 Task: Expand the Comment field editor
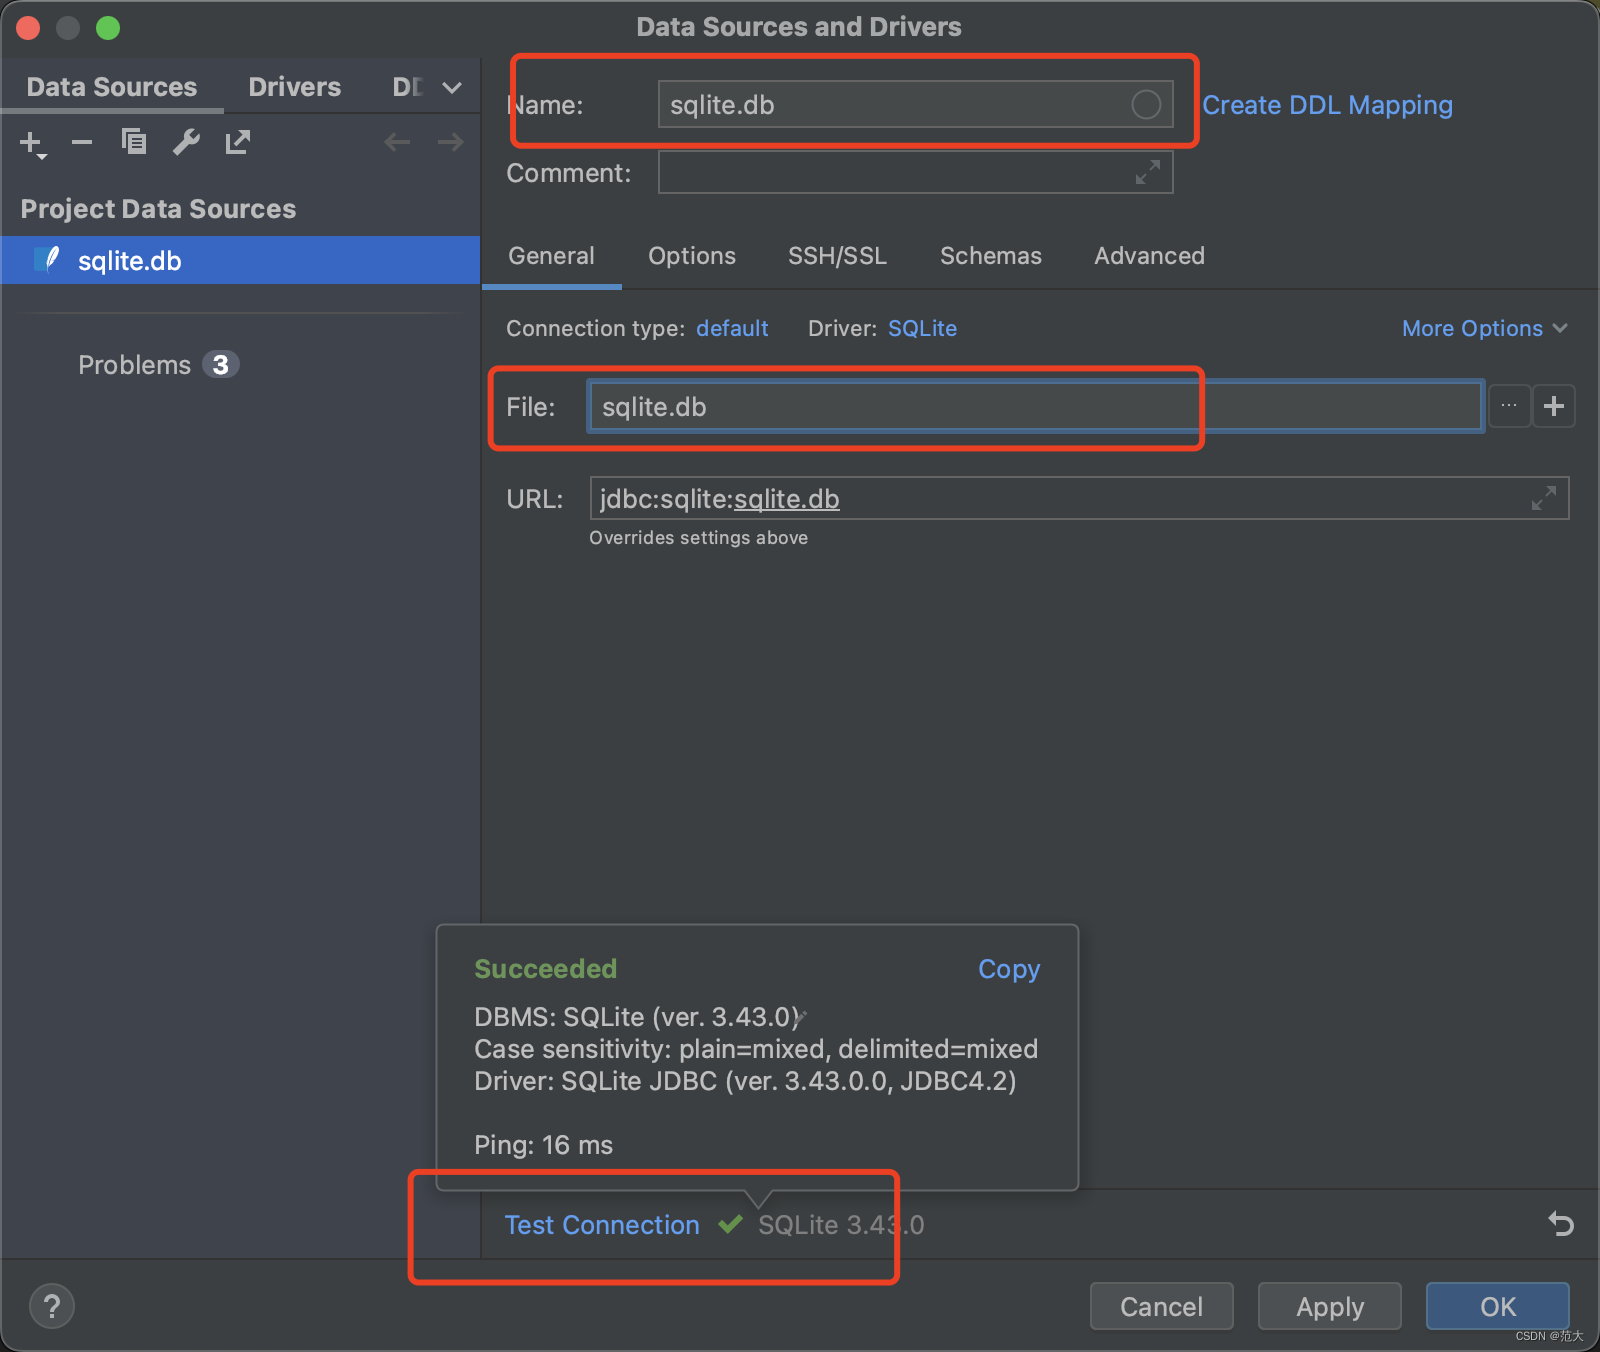click(x=1148, y=172)
